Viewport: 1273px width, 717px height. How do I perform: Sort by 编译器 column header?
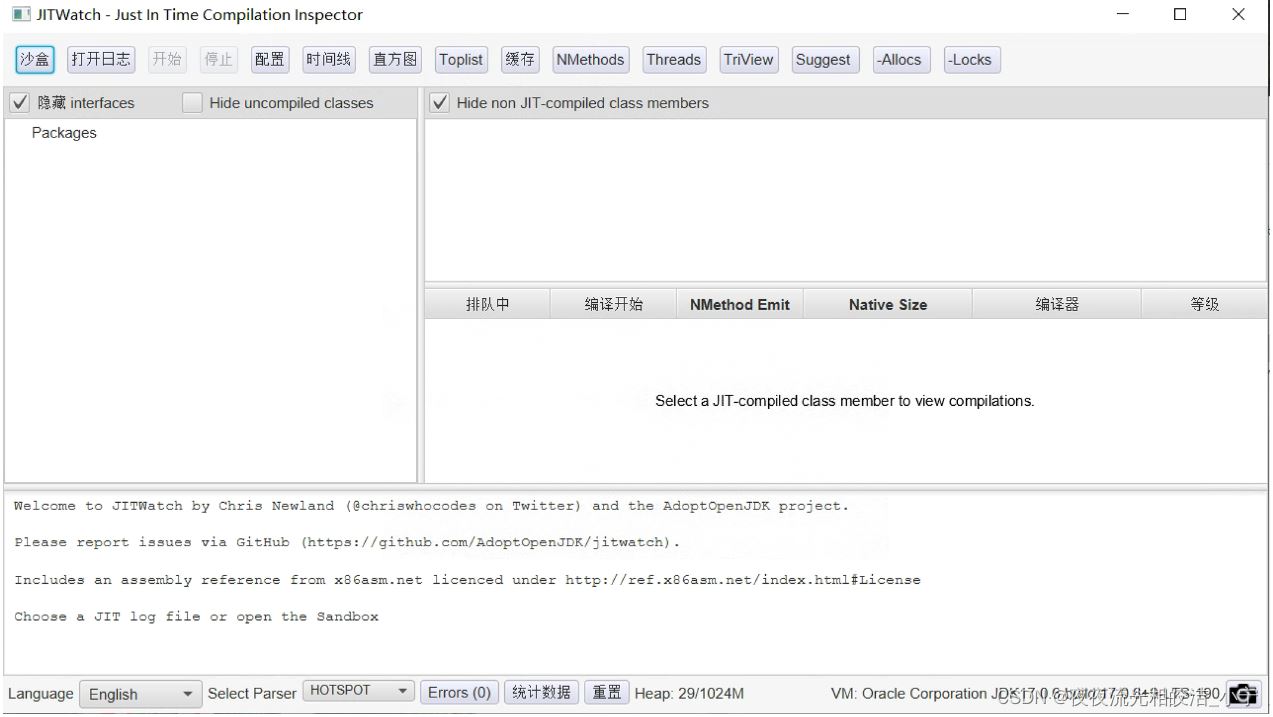(x=1056, y=304)
